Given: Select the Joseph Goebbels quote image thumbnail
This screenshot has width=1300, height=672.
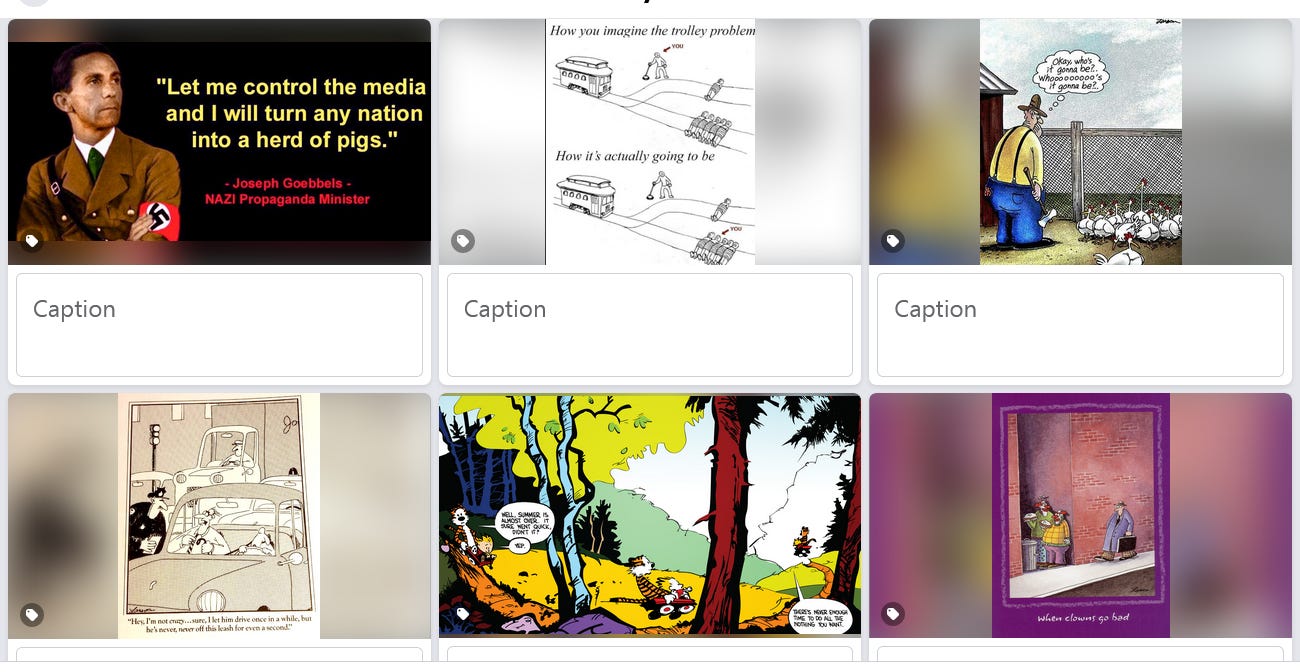Looking at the screenshot, I should (219, 142).
